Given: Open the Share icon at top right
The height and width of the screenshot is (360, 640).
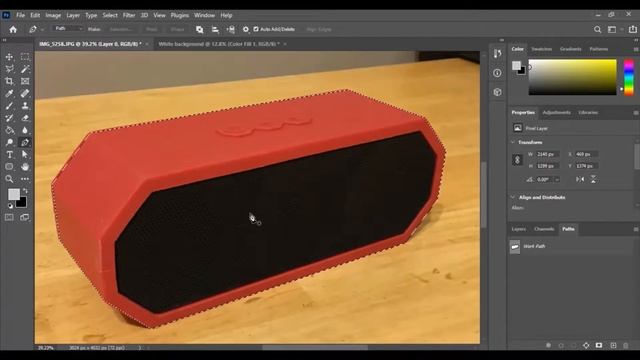Looking at the screenshot, I should [x=633, y=29].
